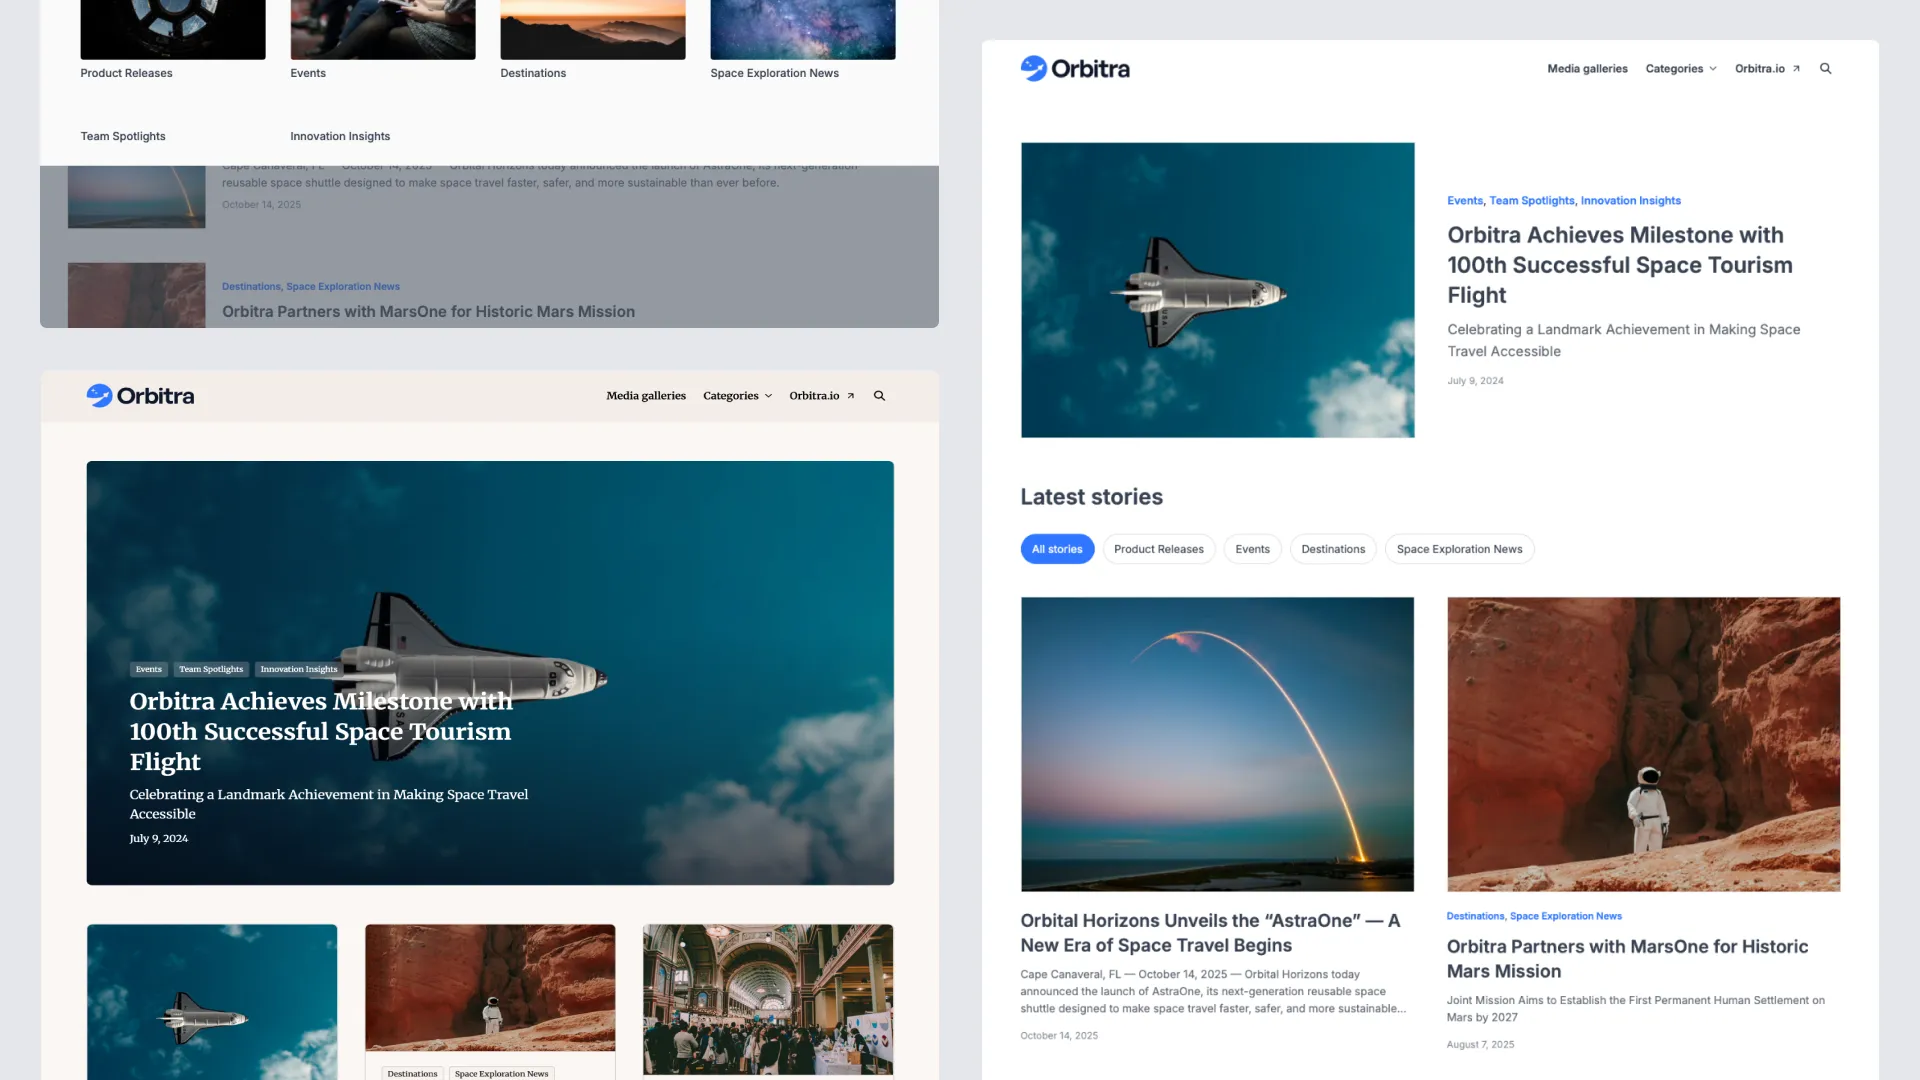The height and width of the screenshot is (1080, 1920).
Task: Open the Media galleries menu item
Action: coord(1587,68)
